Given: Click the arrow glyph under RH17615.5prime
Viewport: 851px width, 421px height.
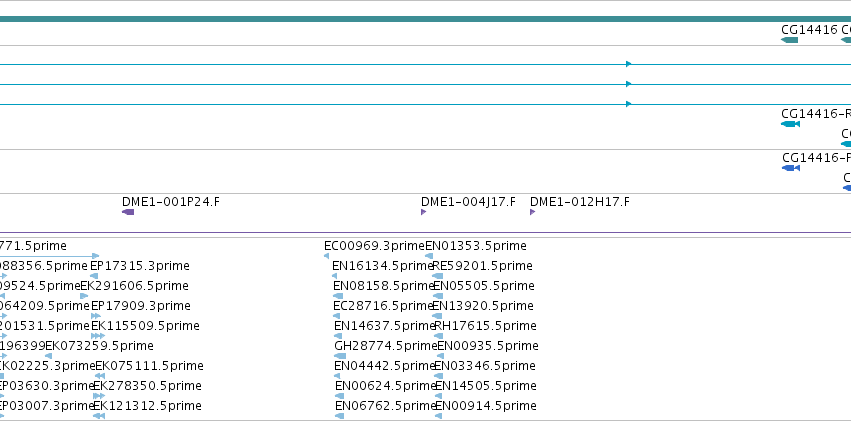Looking at the screenshot, I should (439, 336).
